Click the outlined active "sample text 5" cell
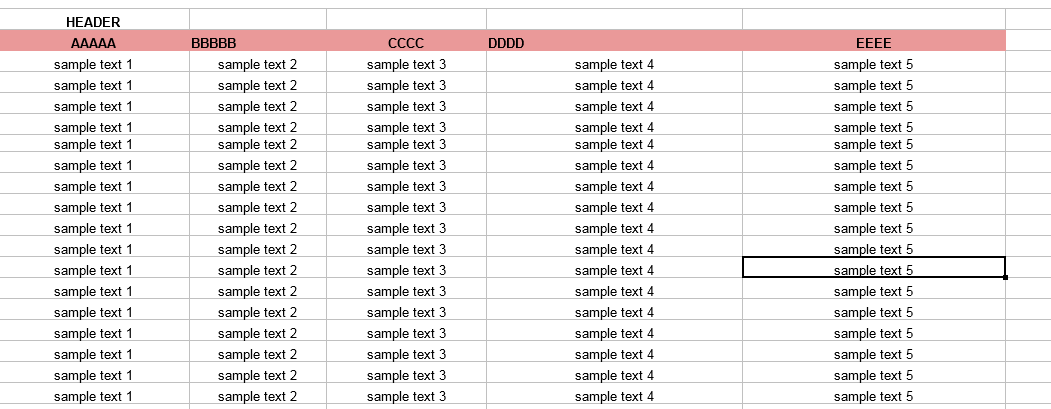Image resolution: width=1051 pixels, height=409 pixels. pos(873,270)
